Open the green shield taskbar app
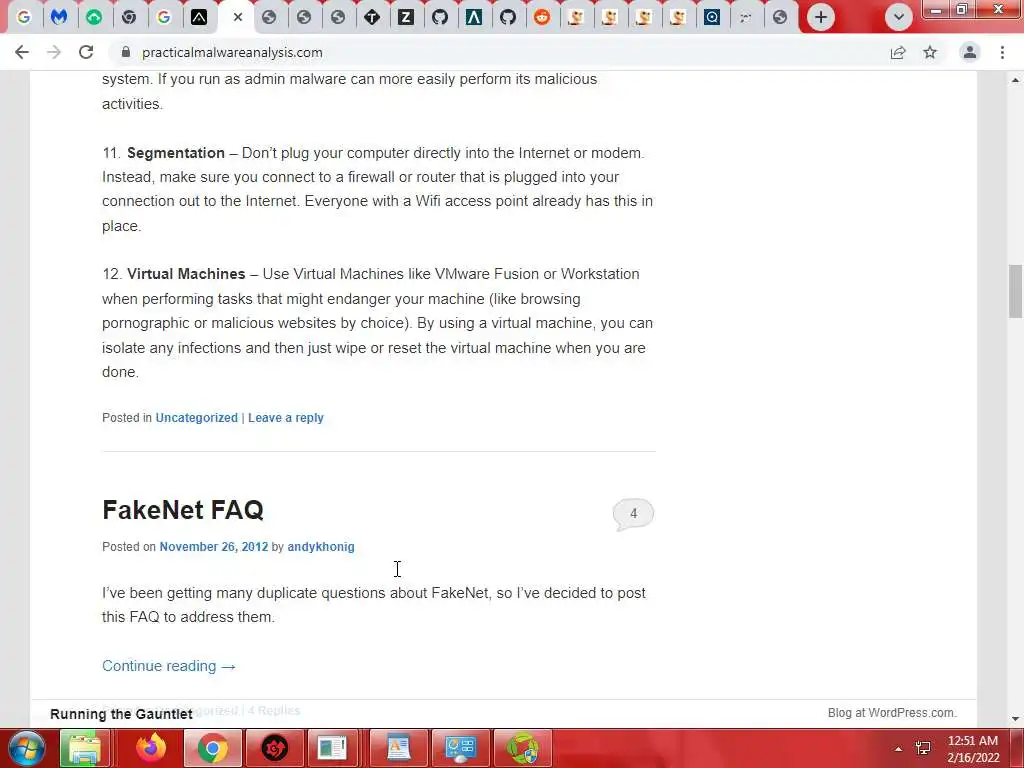 522,748
